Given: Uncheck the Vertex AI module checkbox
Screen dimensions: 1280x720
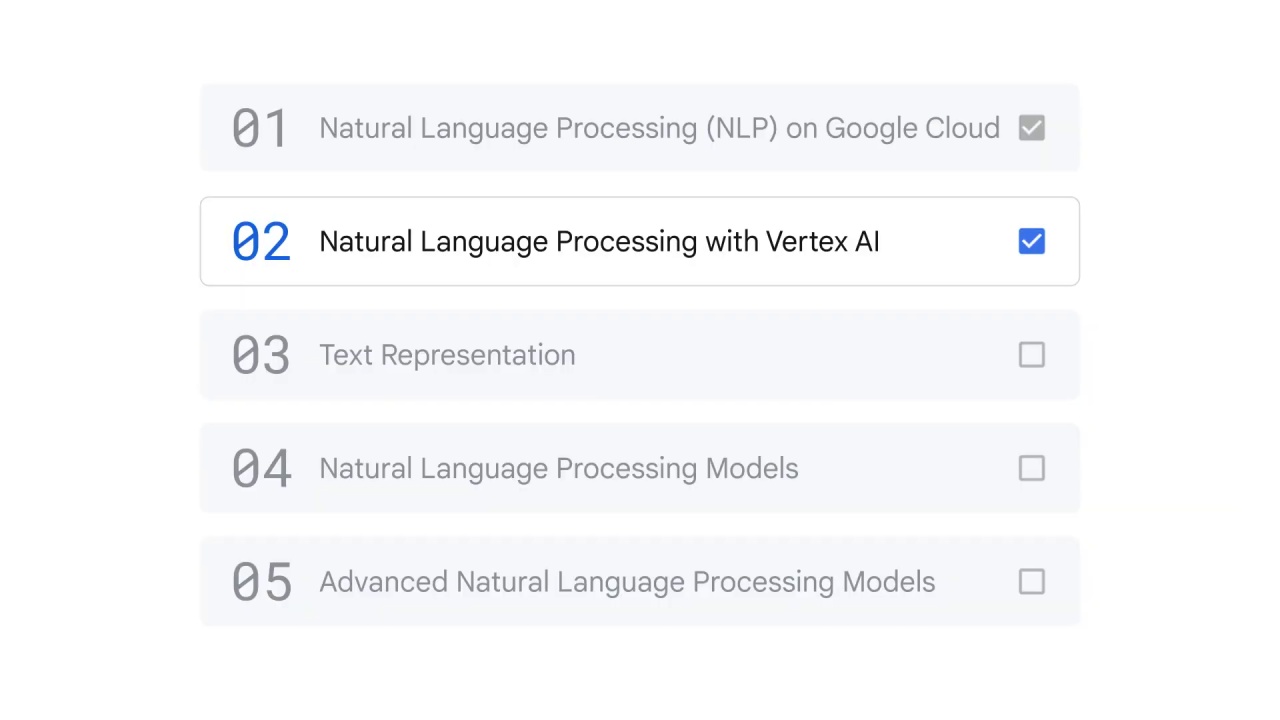Looking at the screenshot, I should point(1031,241).
